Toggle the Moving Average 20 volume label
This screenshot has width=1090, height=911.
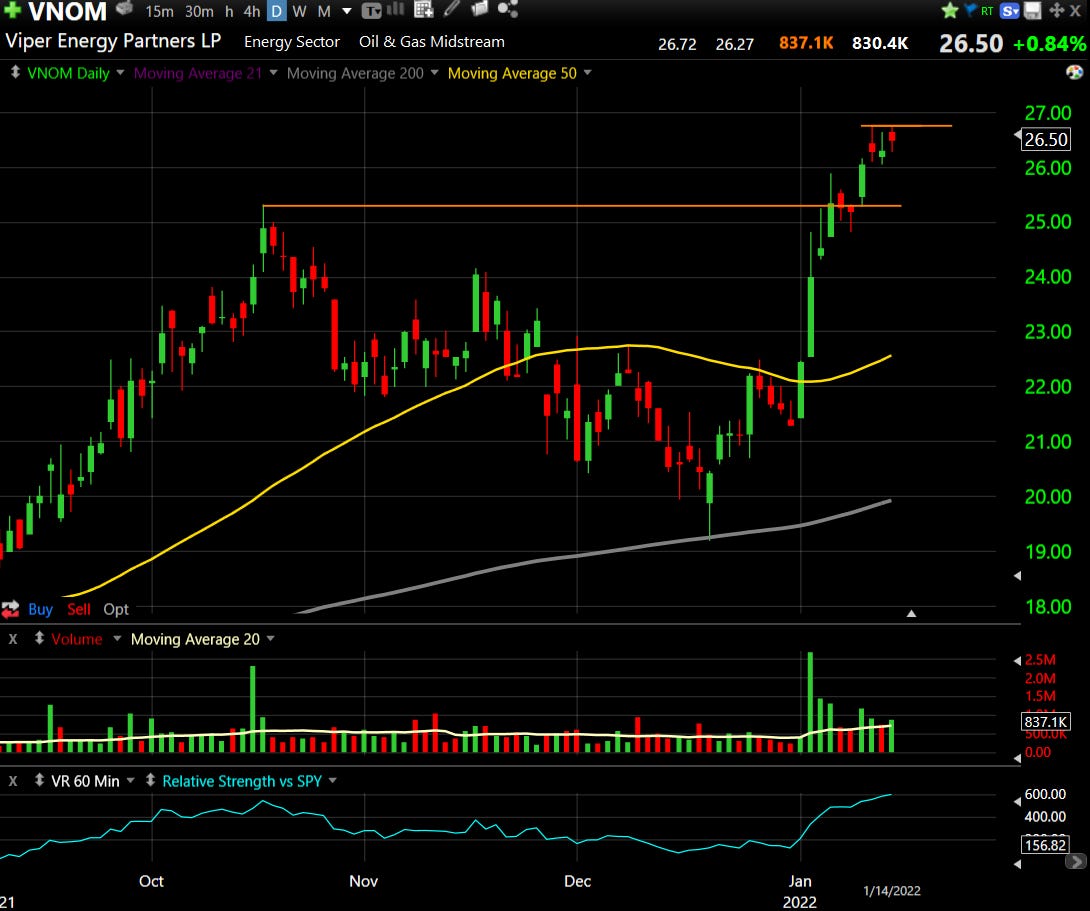pos(195,639)
